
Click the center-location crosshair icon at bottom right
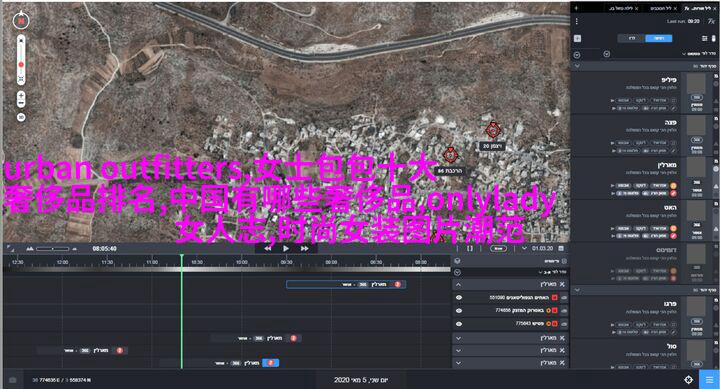coord(688,379)
